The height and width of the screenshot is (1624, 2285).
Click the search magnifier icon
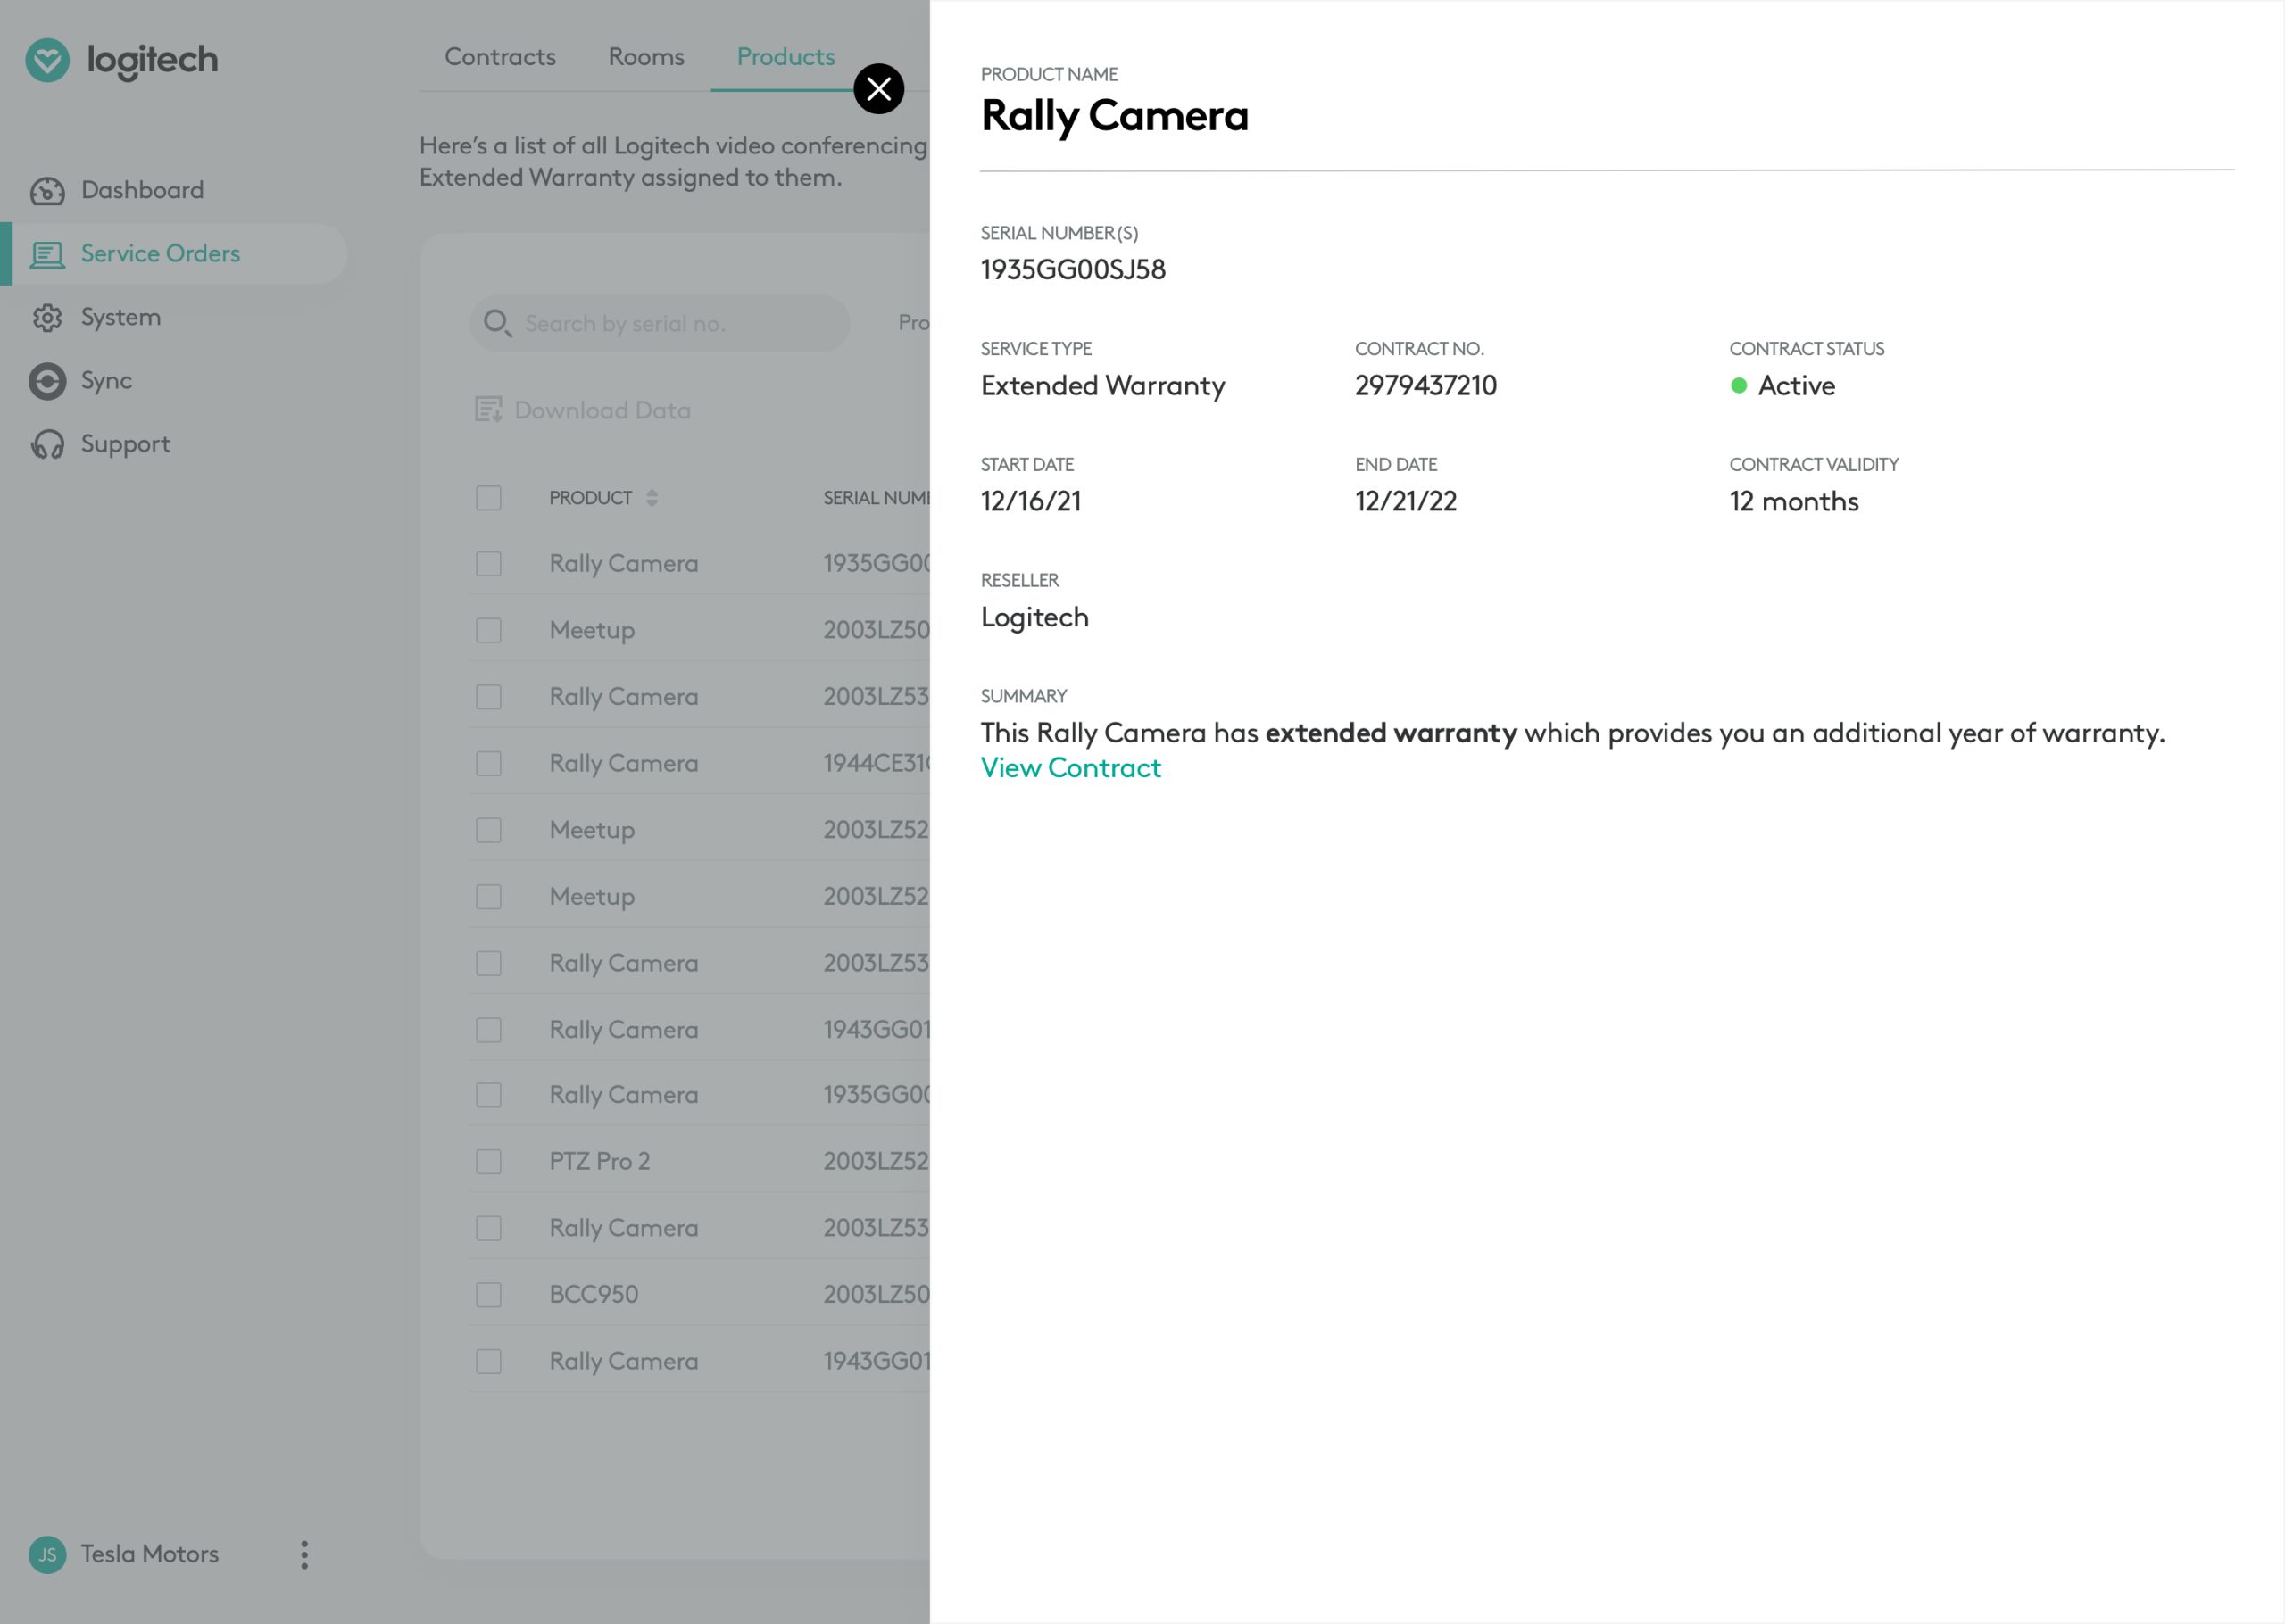coord(497,323)
